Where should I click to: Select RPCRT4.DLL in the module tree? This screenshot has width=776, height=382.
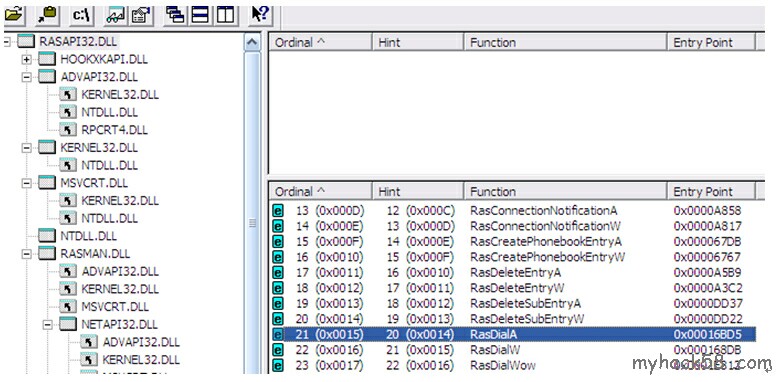(114, 130)
